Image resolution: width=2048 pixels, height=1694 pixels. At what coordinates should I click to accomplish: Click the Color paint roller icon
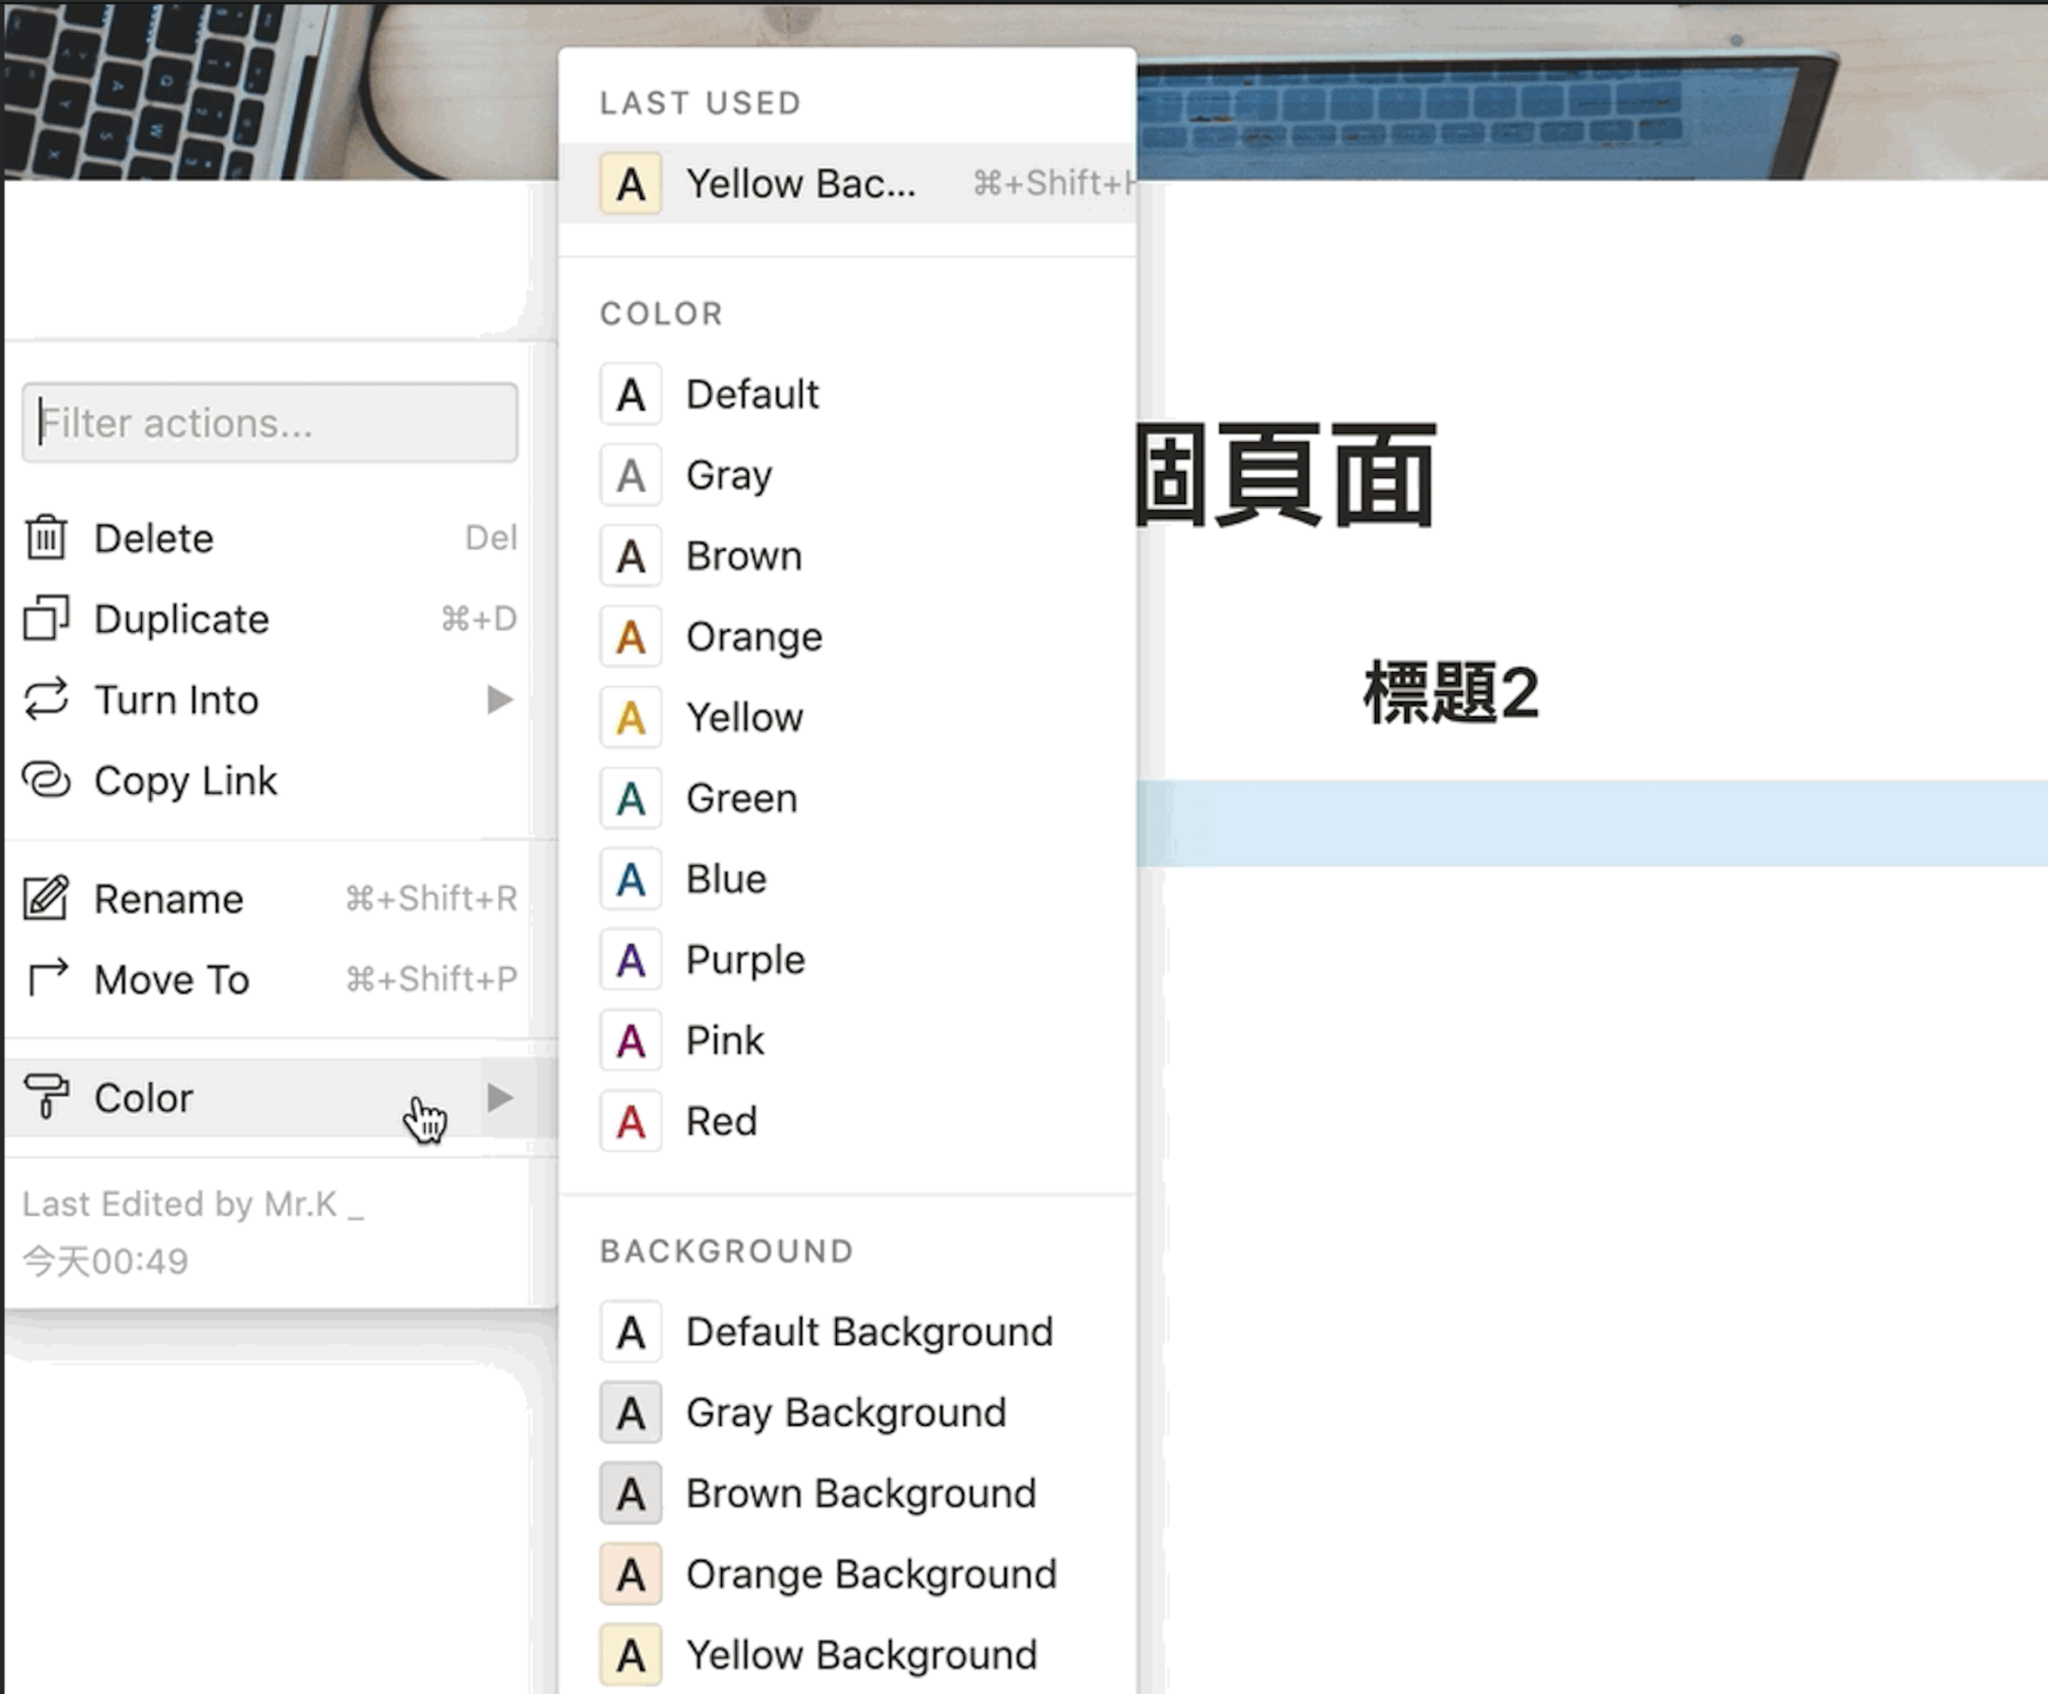click(46, 1097)
